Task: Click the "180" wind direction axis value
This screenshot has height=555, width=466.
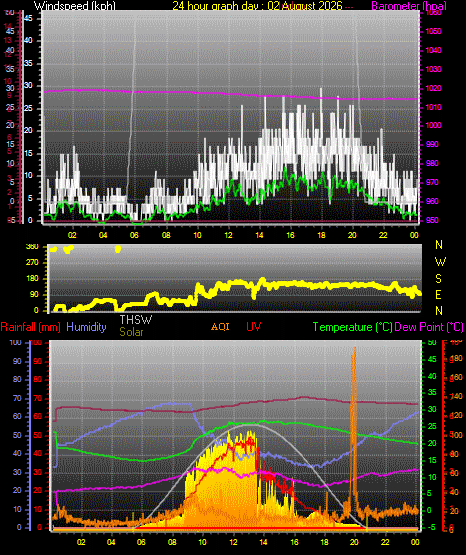Action: click(32, 279)
